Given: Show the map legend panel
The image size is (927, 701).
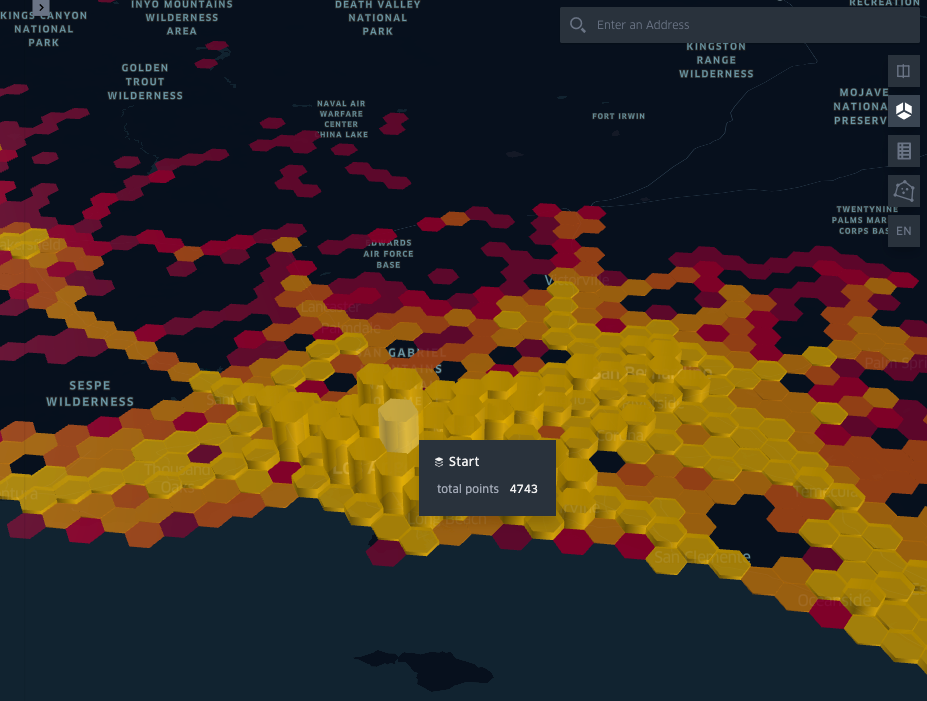Looking at the screenshot, I should point(903,151).
